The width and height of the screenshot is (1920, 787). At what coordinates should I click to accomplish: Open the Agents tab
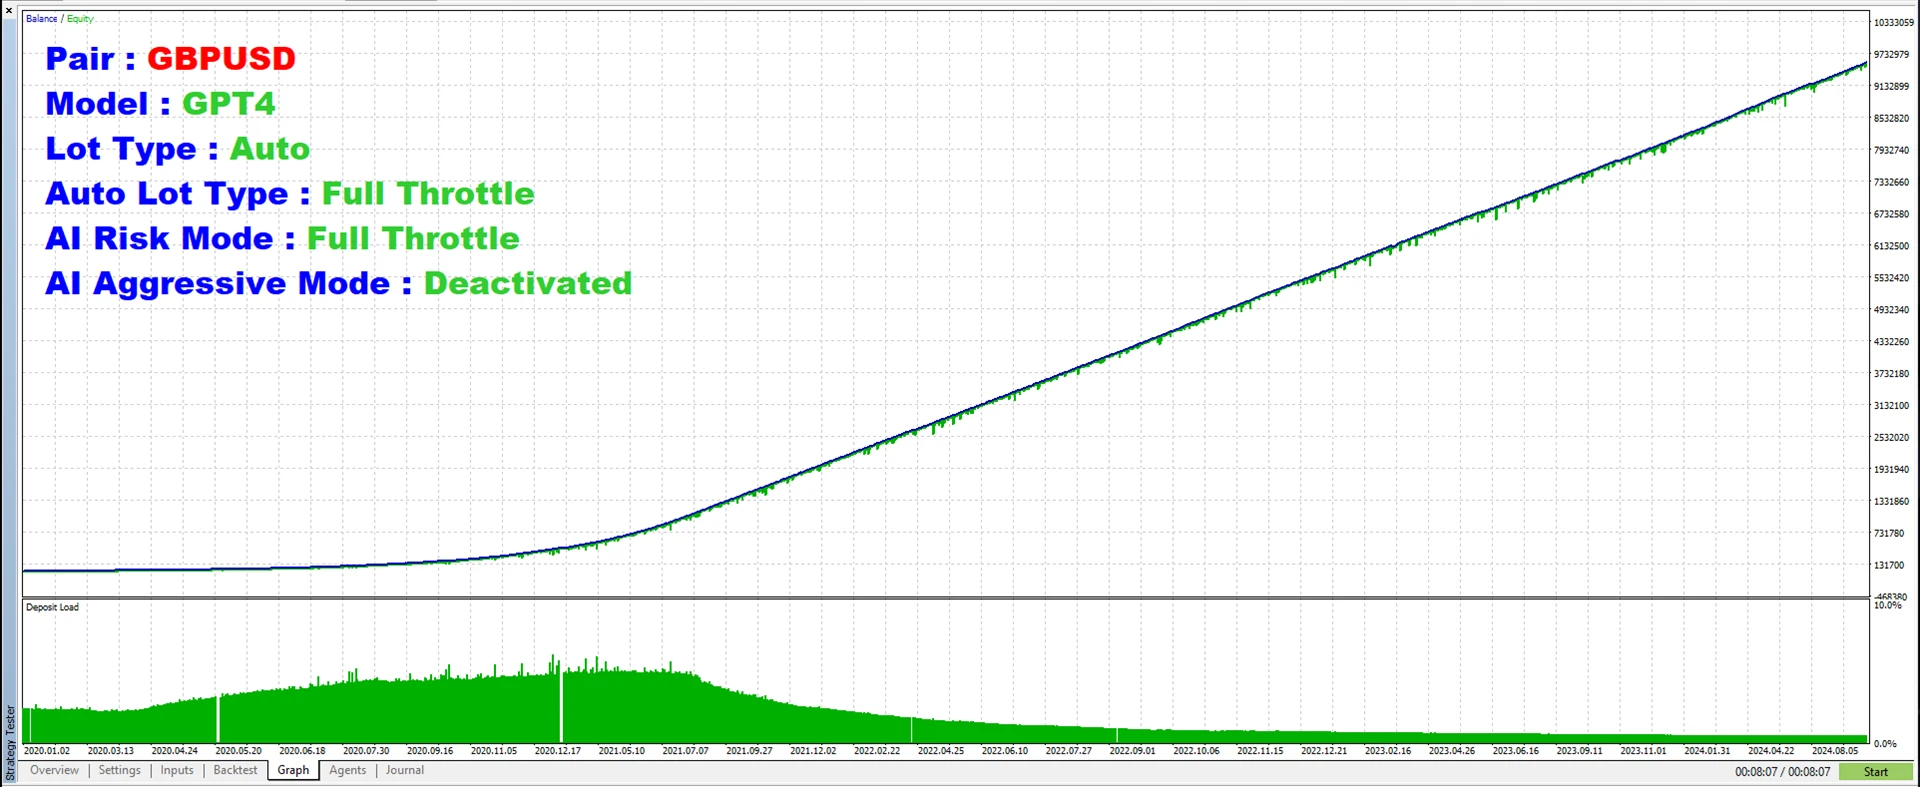(x=347, y=770)
